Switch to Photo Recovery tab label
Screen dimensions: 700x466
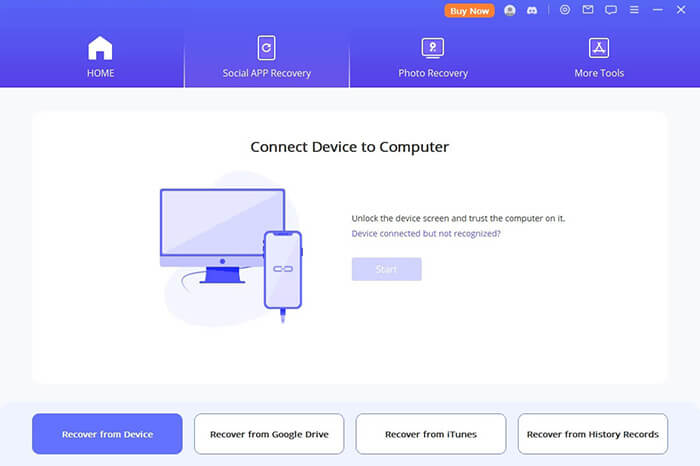(433, 73)
